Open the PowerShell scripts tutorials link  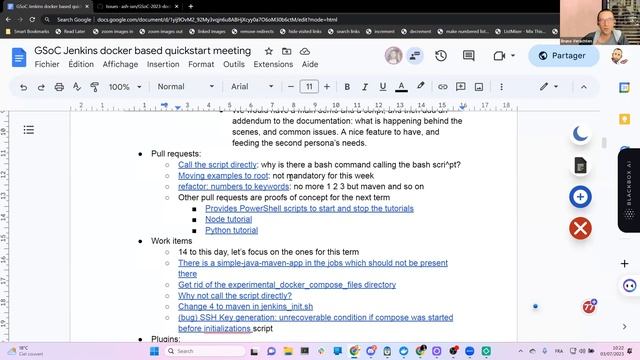coord(309,209)
